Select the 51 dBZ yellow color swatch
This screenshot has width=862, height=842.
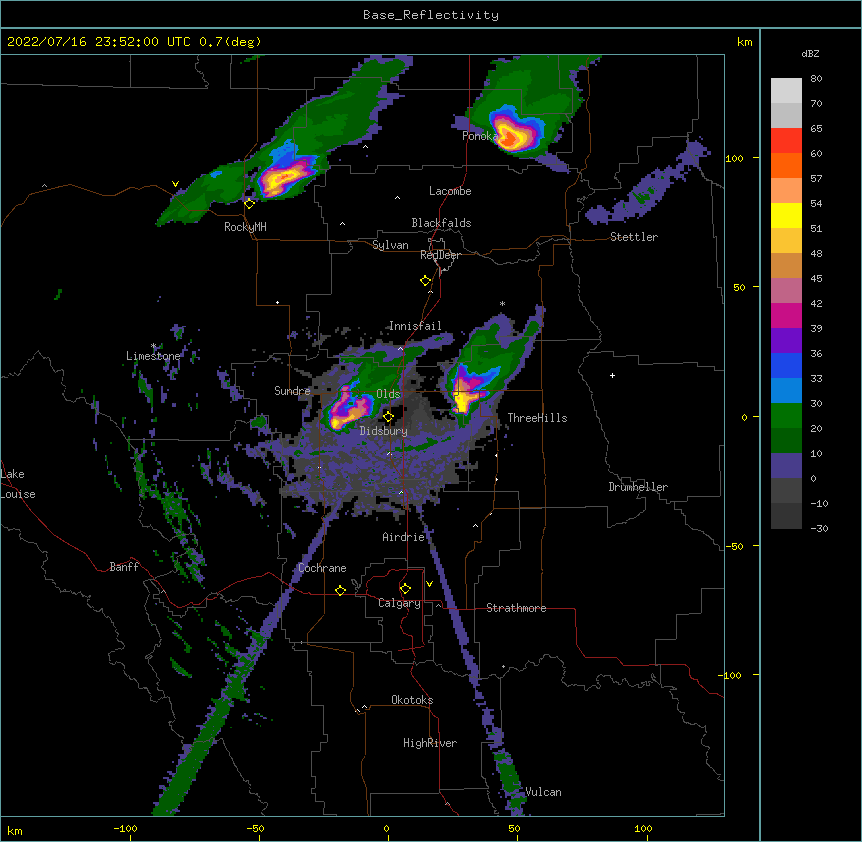coord(786,215)
